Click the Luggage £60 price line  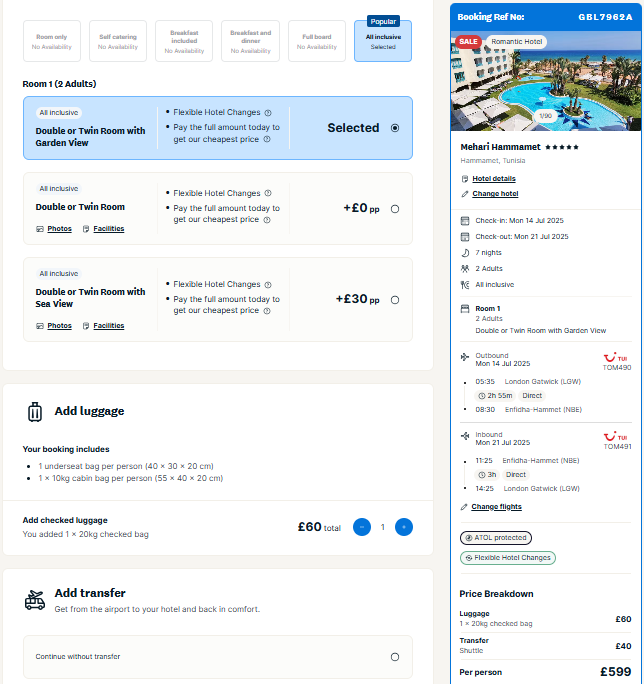545,619
